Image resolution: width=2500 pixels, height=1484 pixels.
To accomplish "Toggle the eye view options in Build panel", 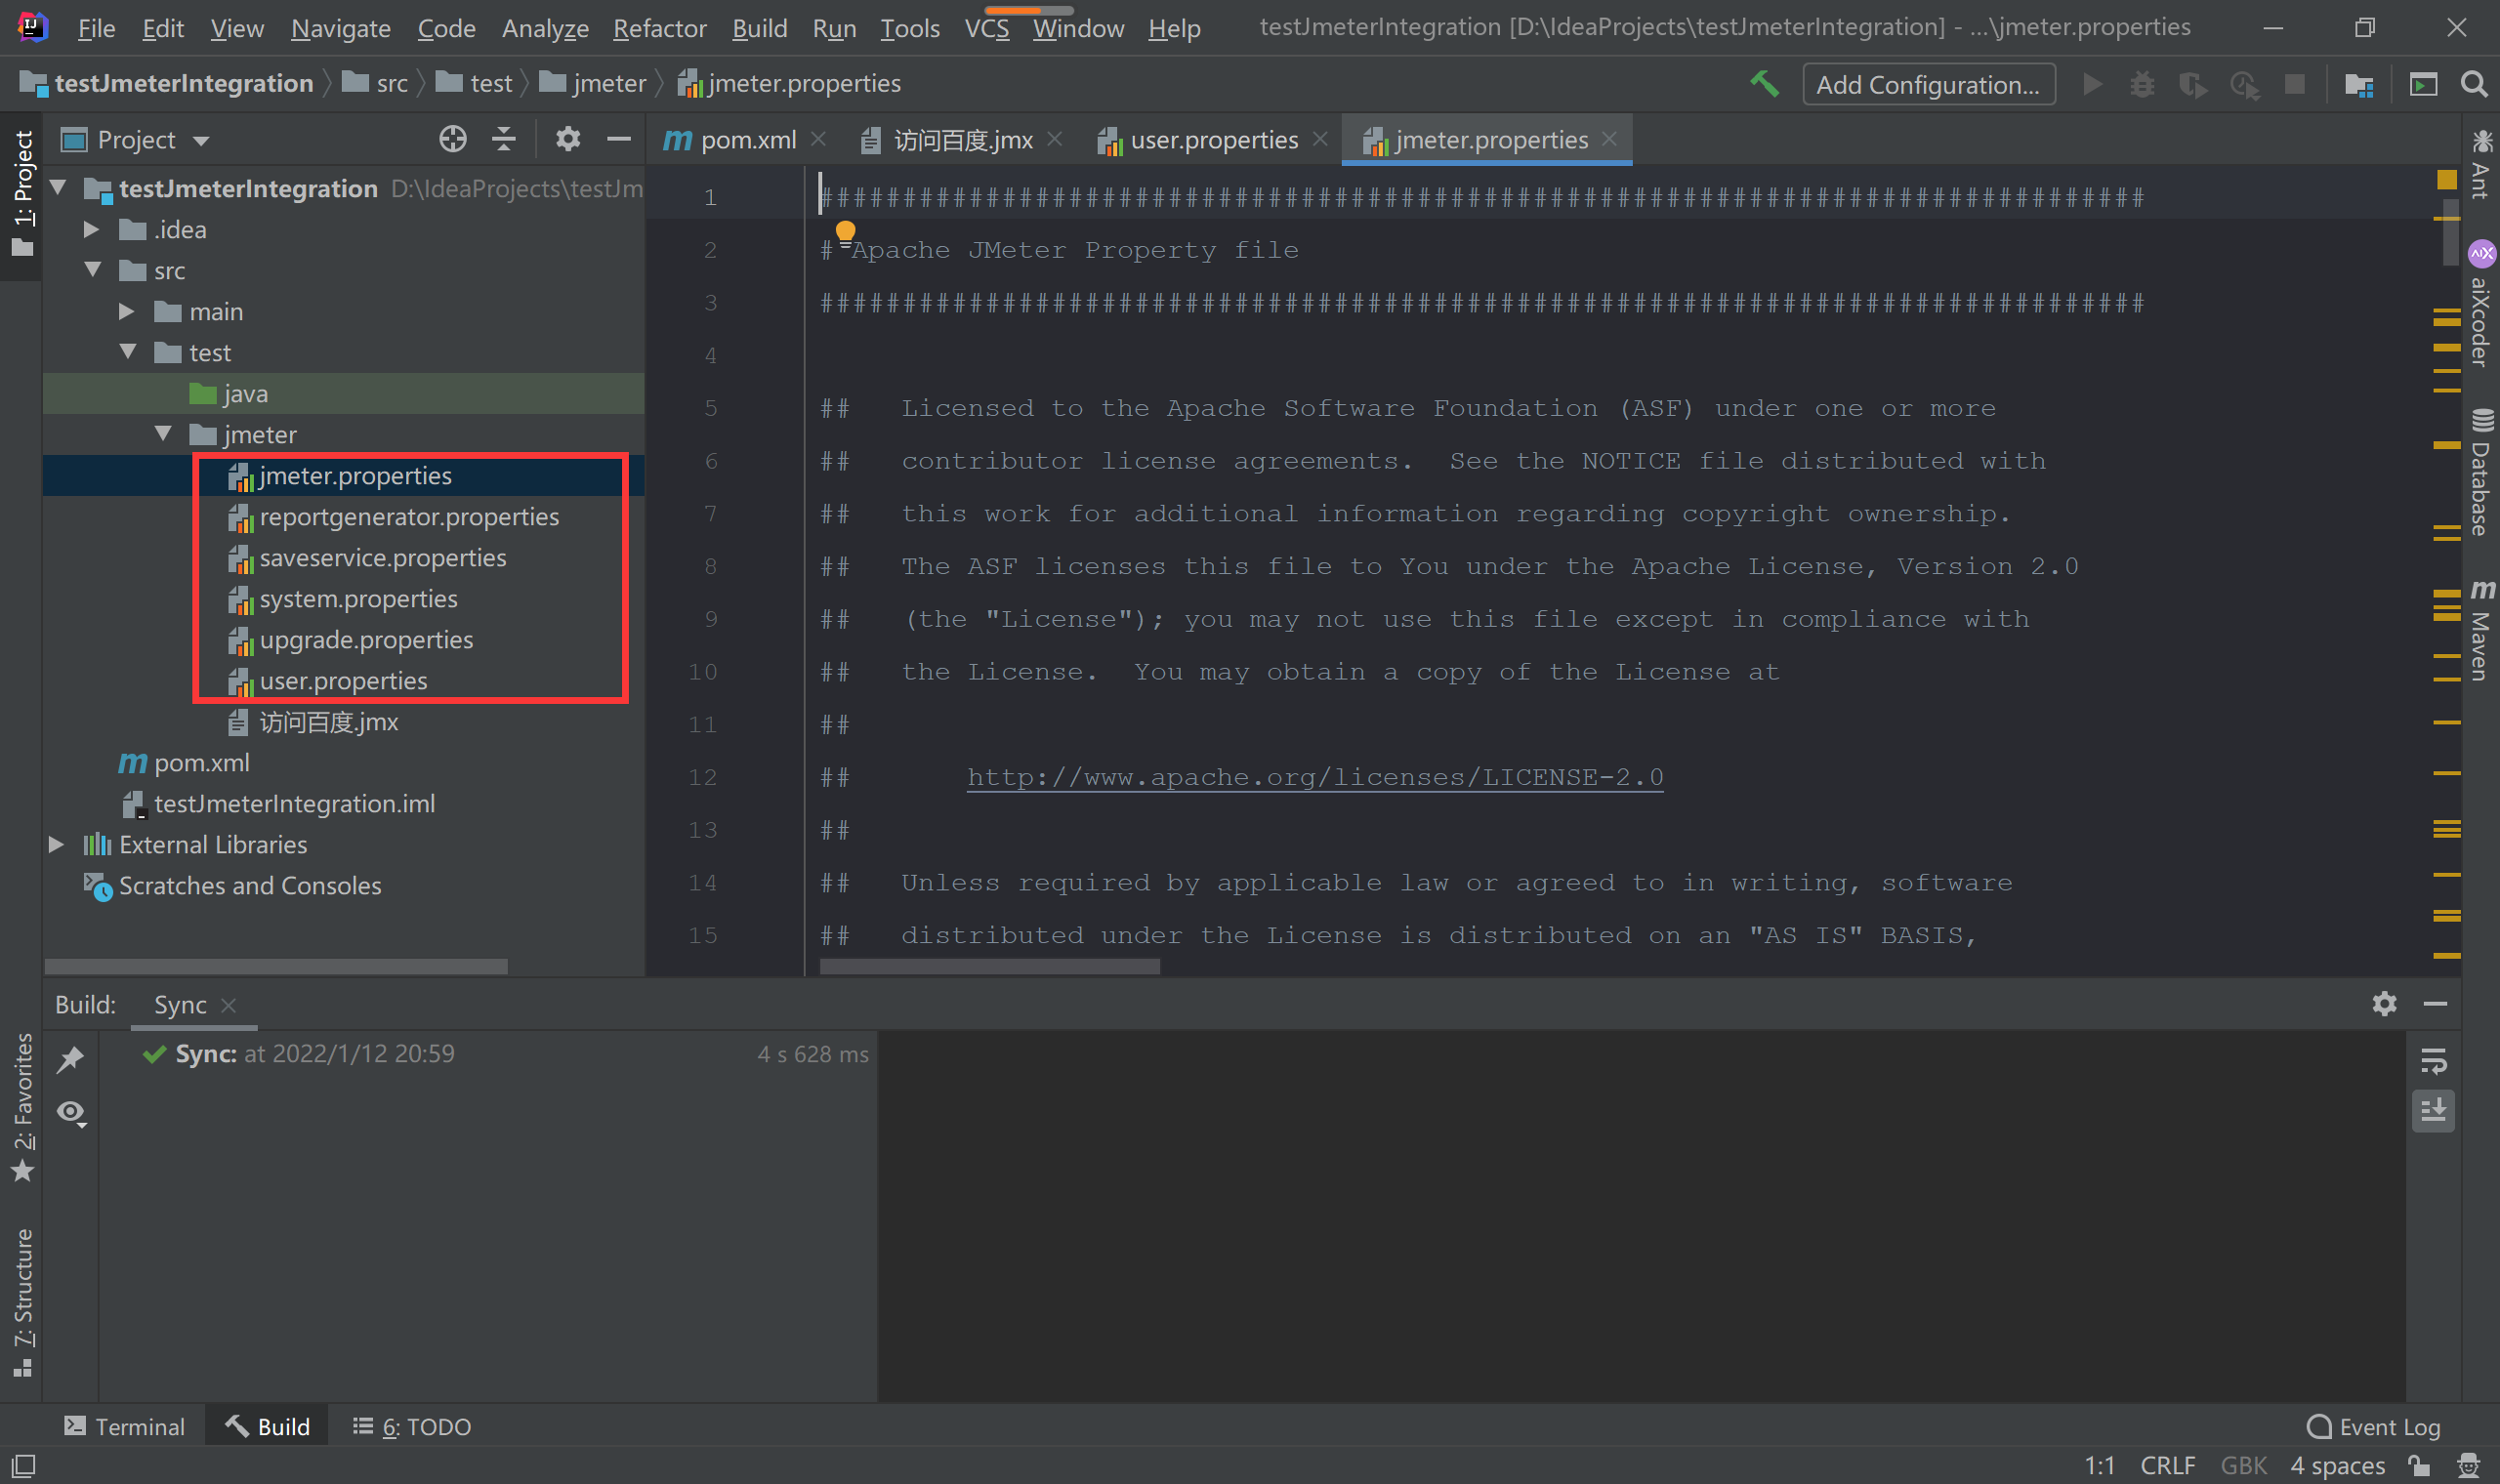I will [70, 1112].
